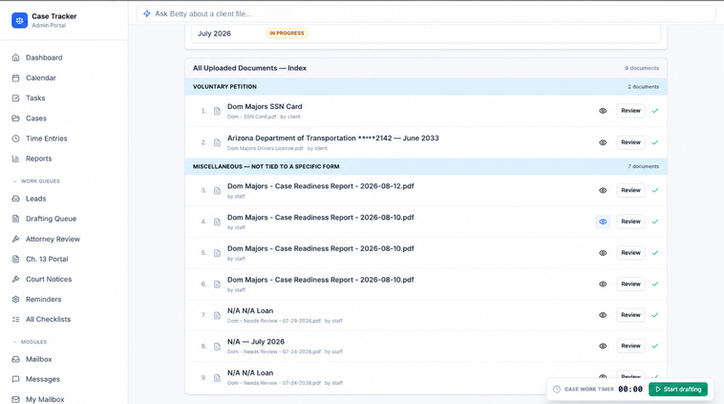Click the Miscellaneous section header

426,166
